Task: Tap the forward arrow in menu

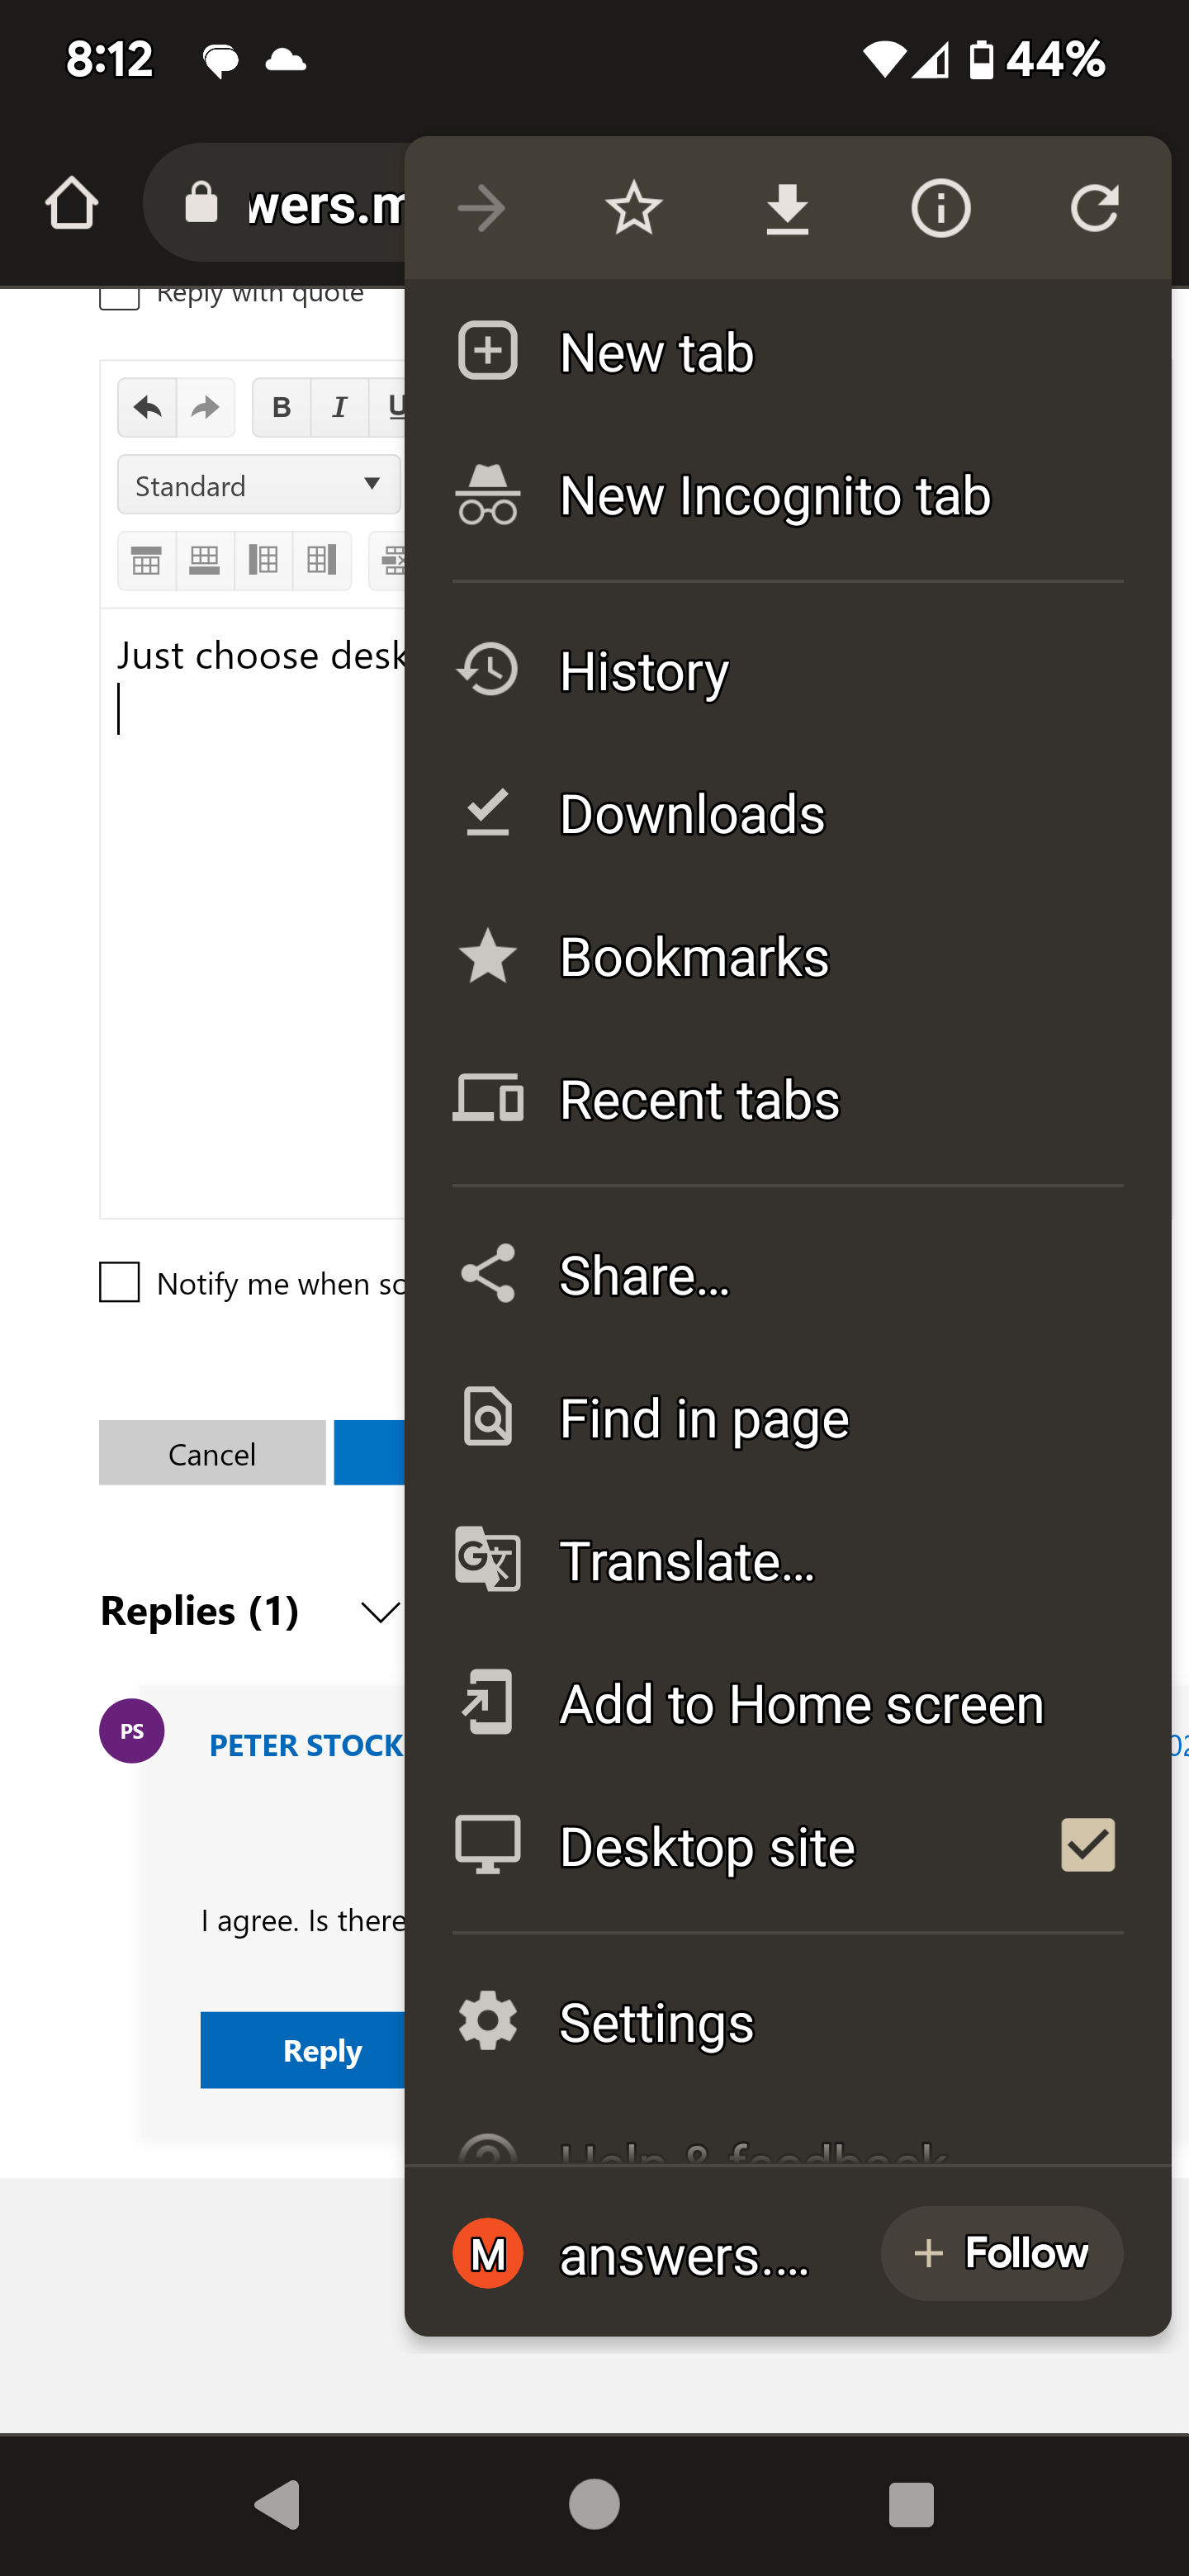Action: click(x=481, y=208)
